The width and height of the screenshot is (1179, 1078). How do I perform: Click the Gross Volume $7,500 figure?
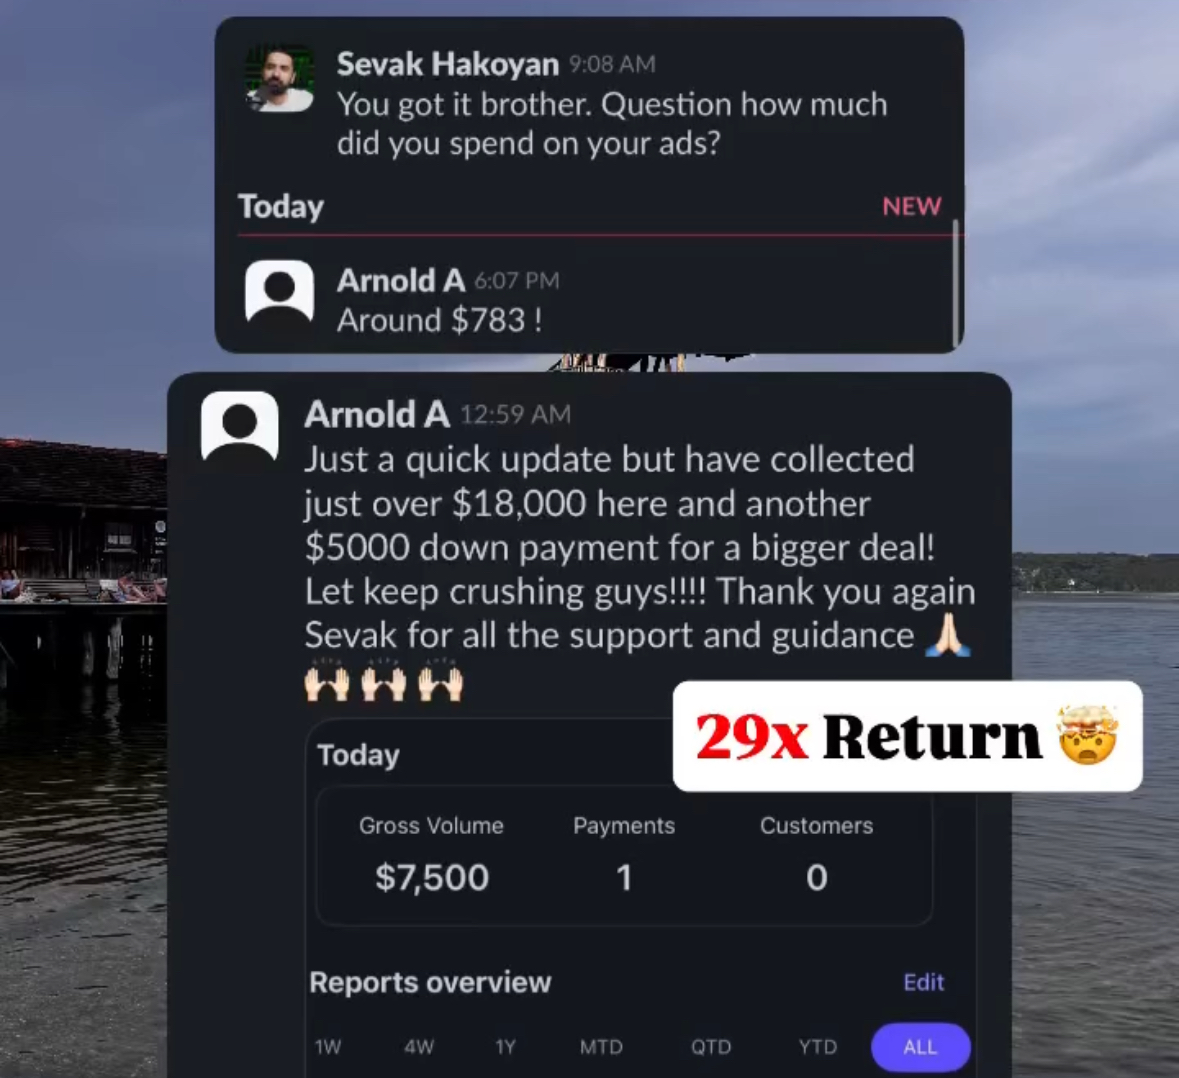pyautogui.click(x=432, y=877)
